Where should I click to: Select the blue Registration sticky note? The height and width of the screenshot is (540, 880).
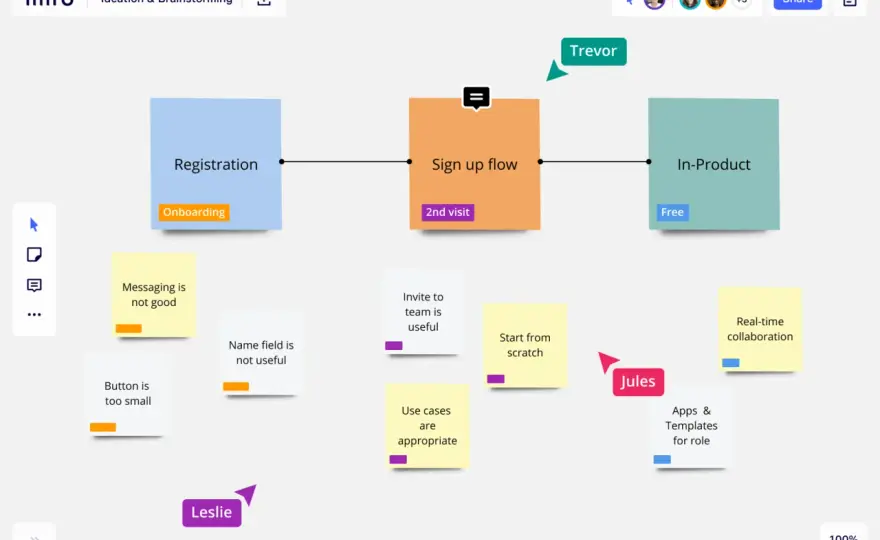[x=216, y=164]
